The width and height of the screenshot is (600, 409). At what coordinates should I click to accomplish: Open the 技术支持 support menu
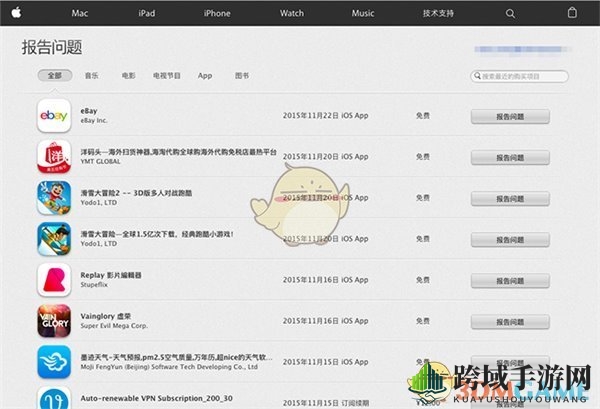(x=438, y=13)
